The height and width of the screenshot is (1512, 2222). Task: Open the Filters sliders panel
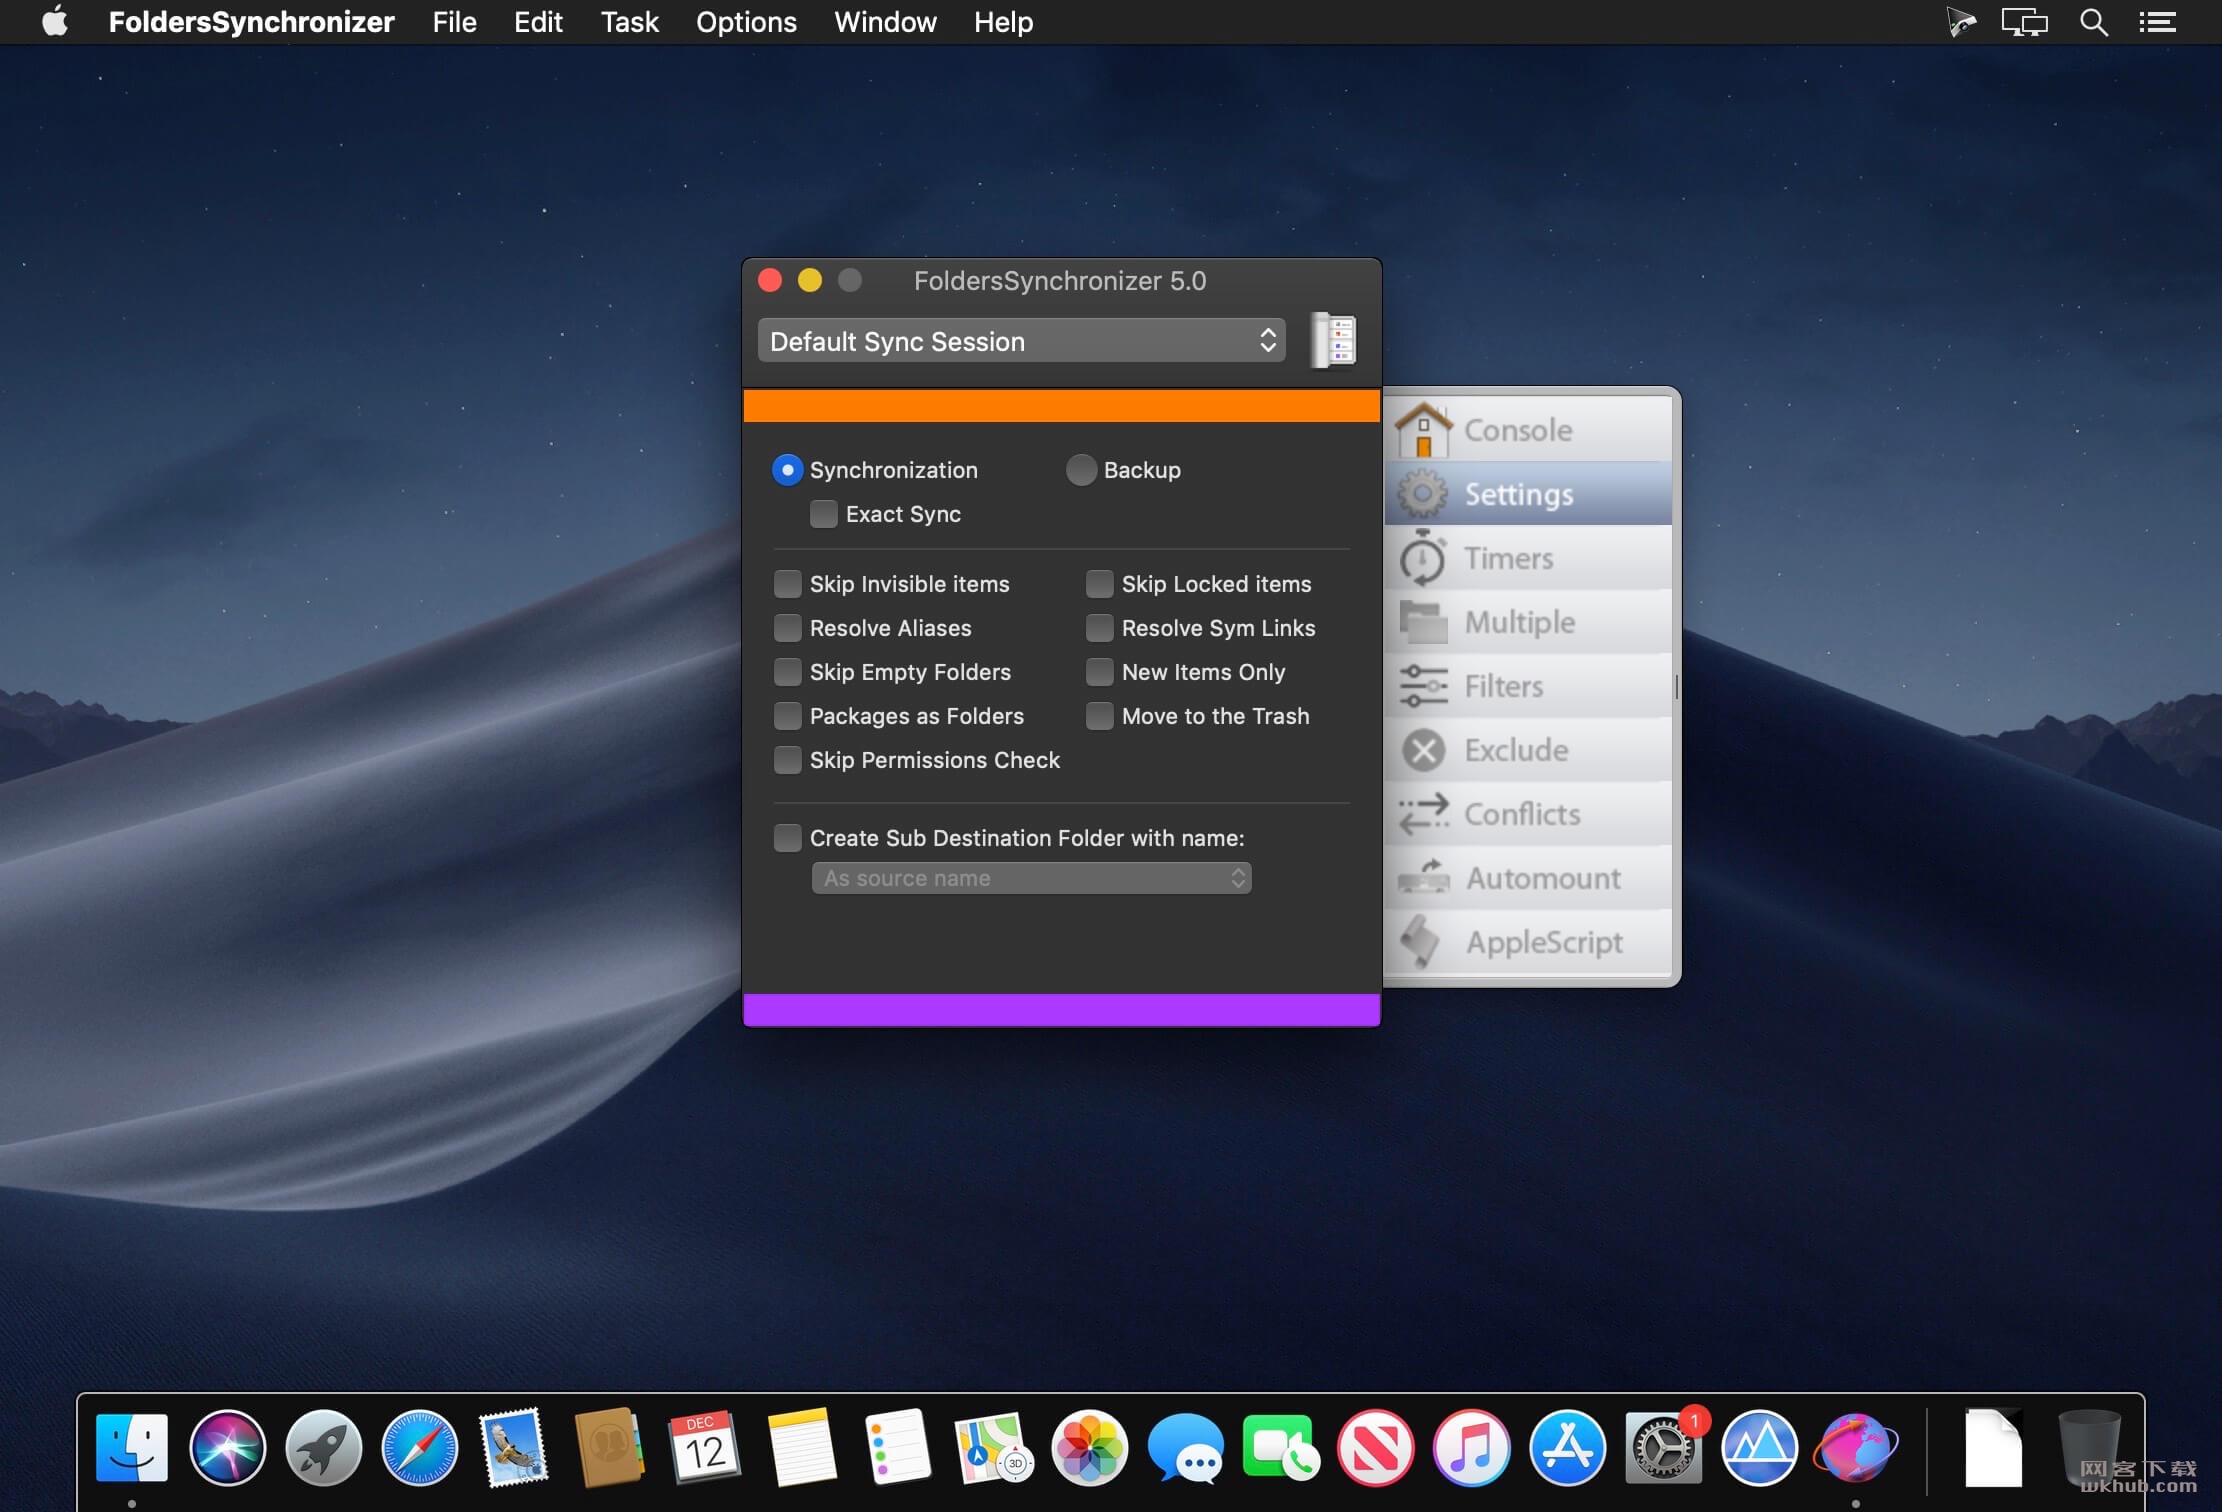1528,686
